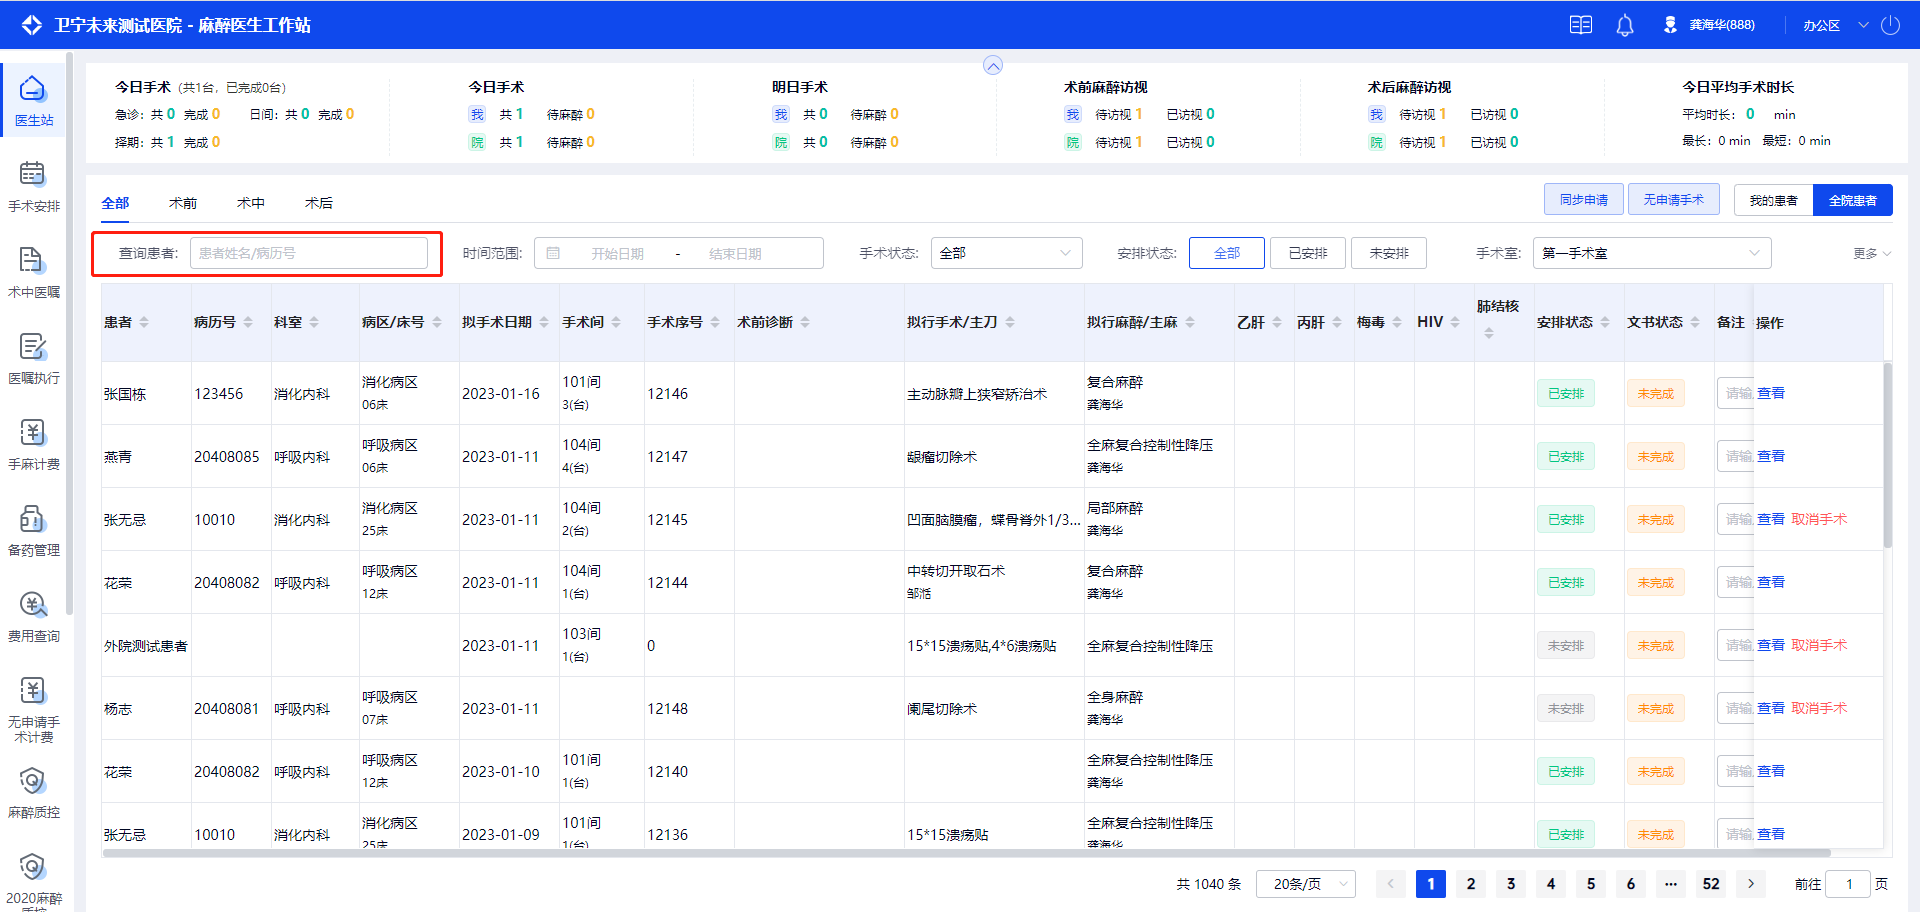Image resolution: width=1920 pixels, height=912 pixels.
Task: Click the notification bell icon
Action: click(1625, 25)
